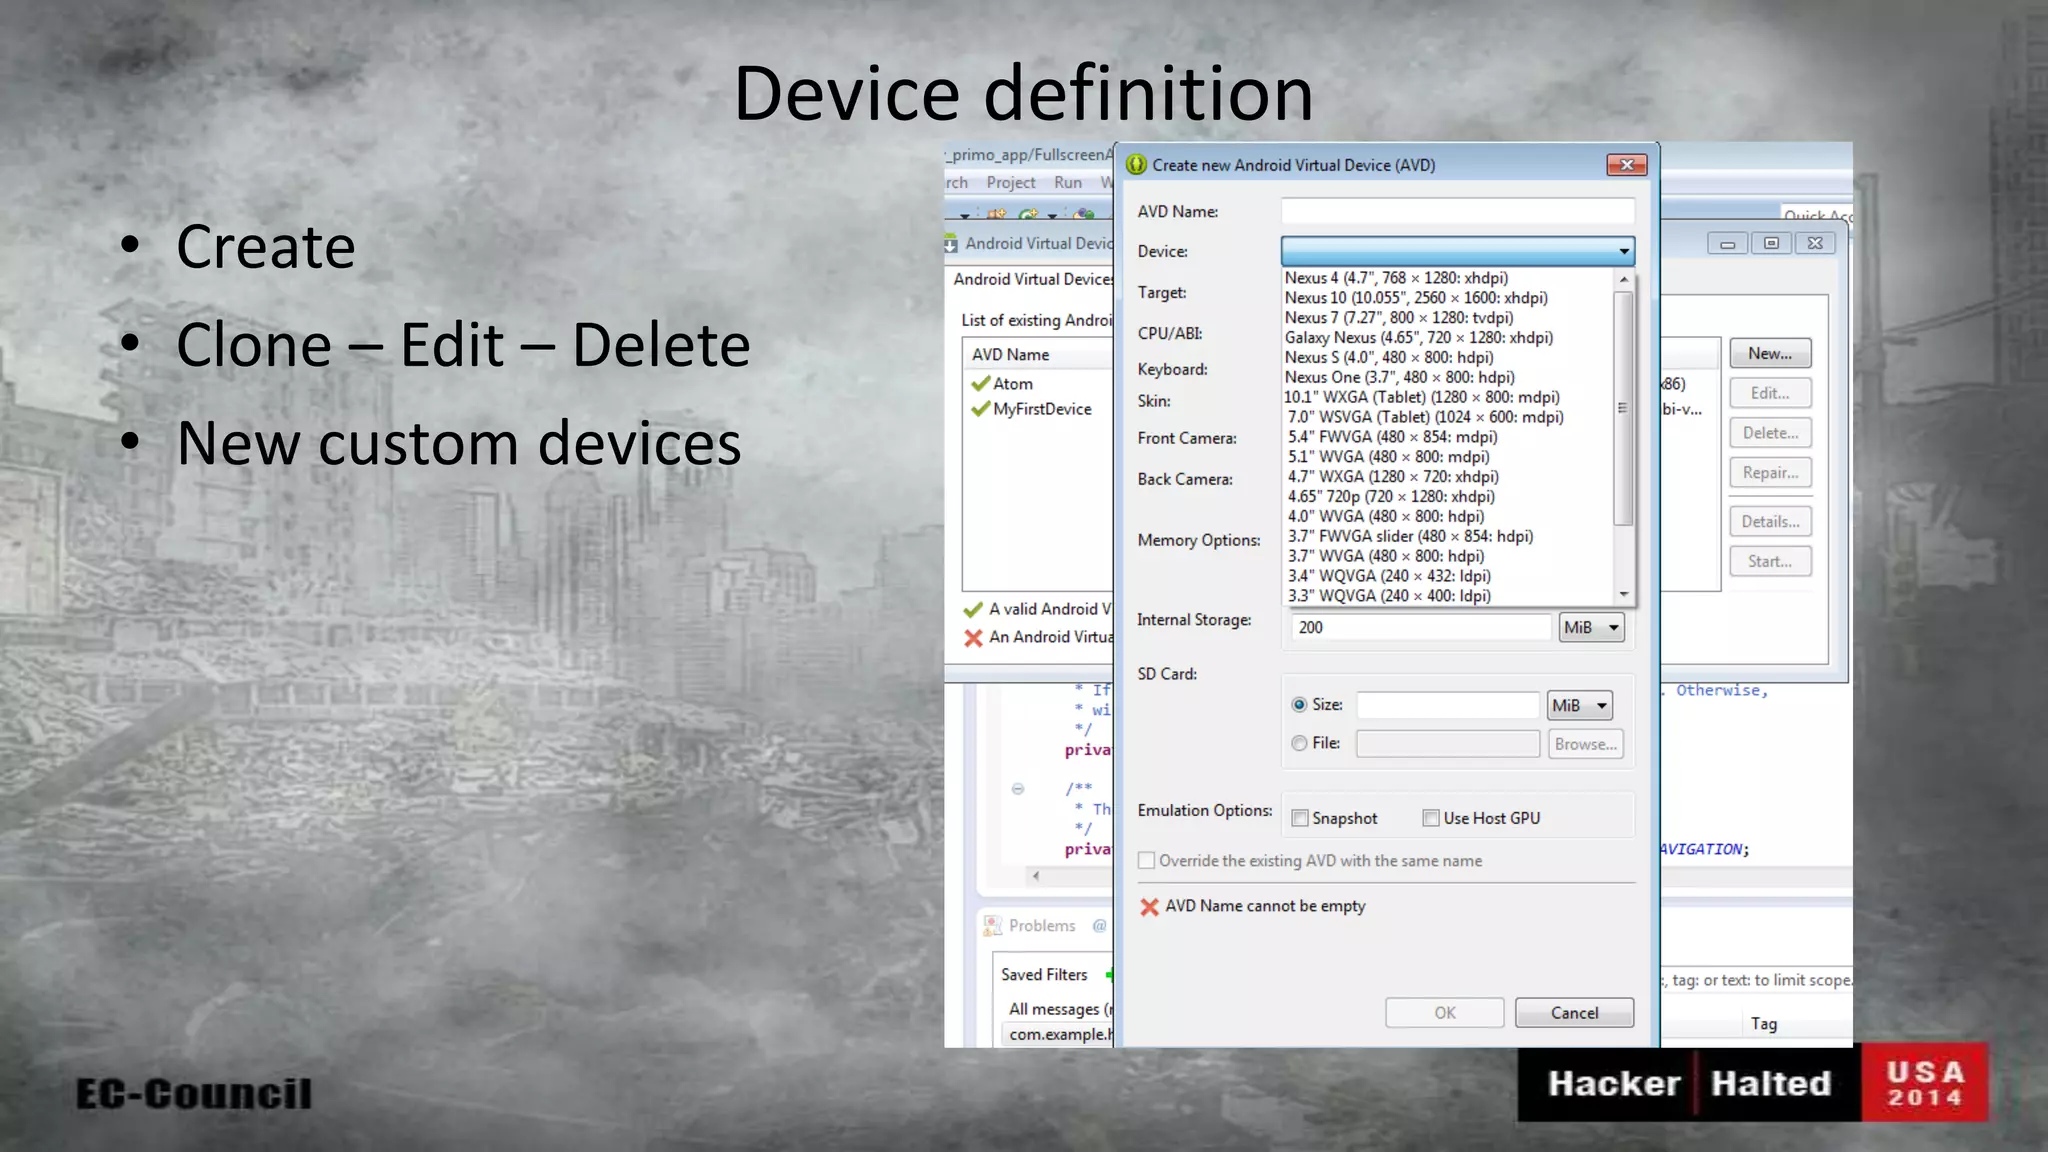
Task: Click Repair button in AVD Manager
Action: 1770,473
